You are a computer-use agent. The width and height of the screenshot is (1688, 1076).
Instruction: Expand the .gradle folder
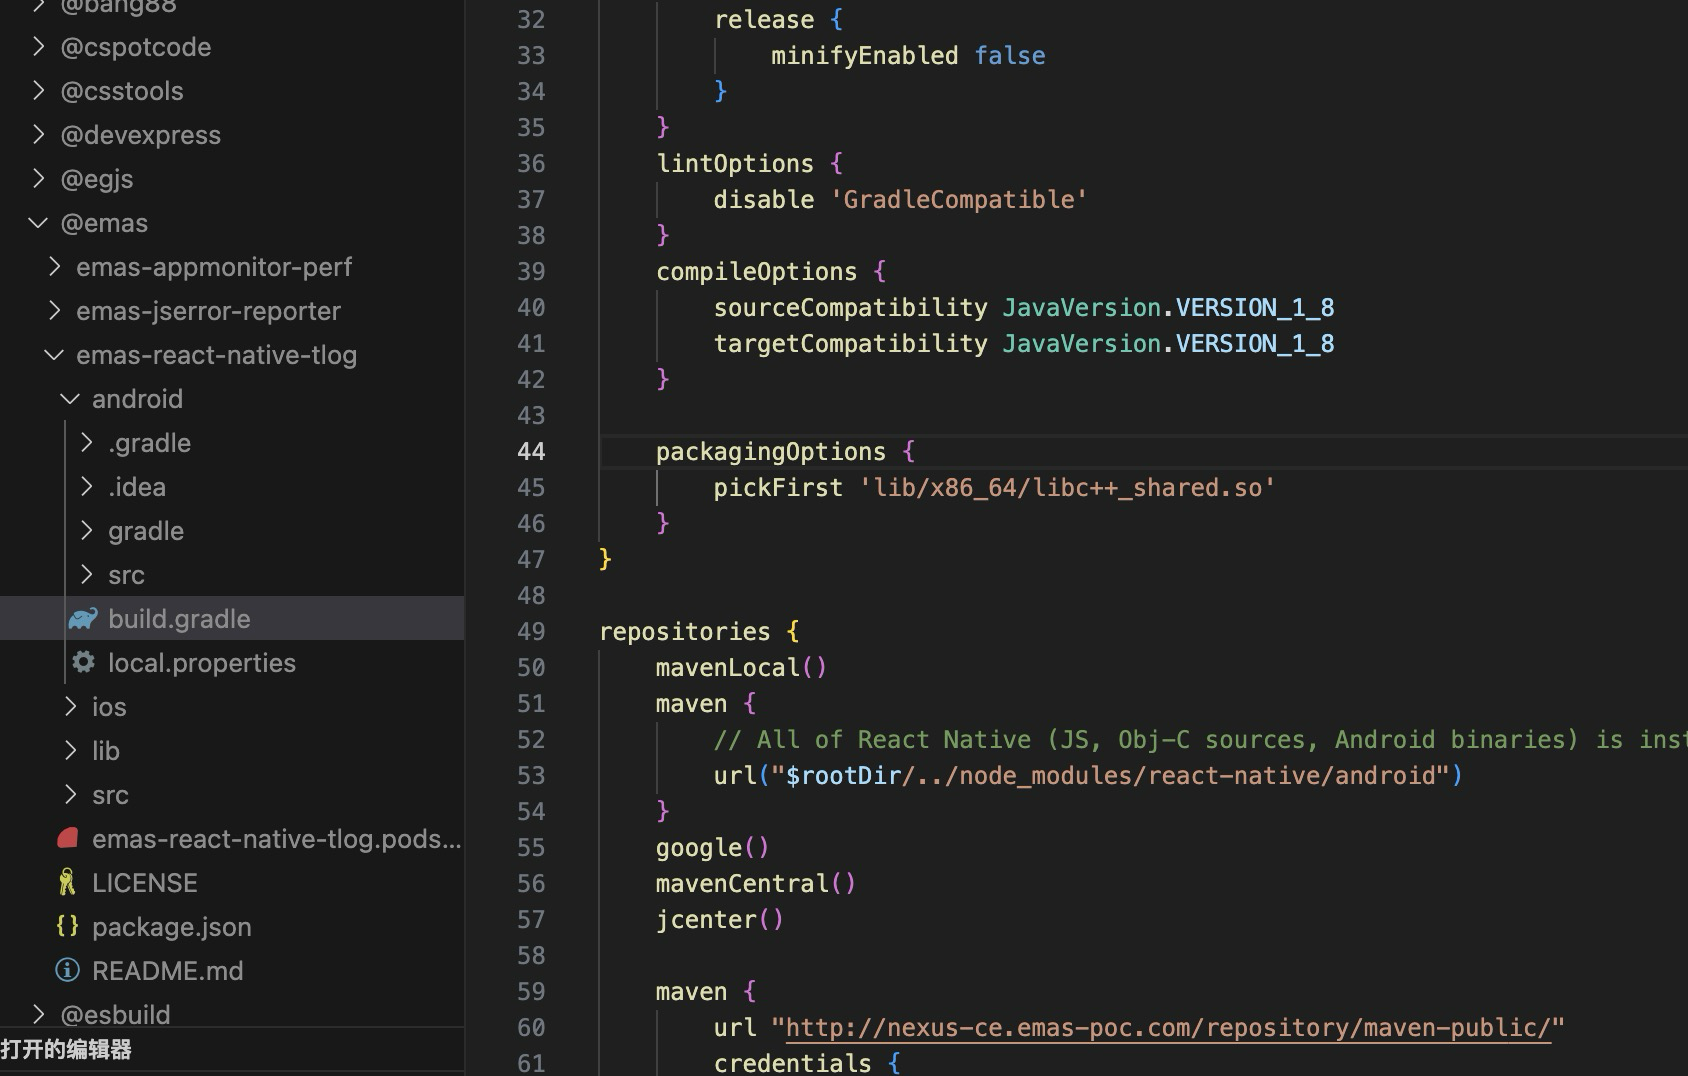tap(86, 443)
